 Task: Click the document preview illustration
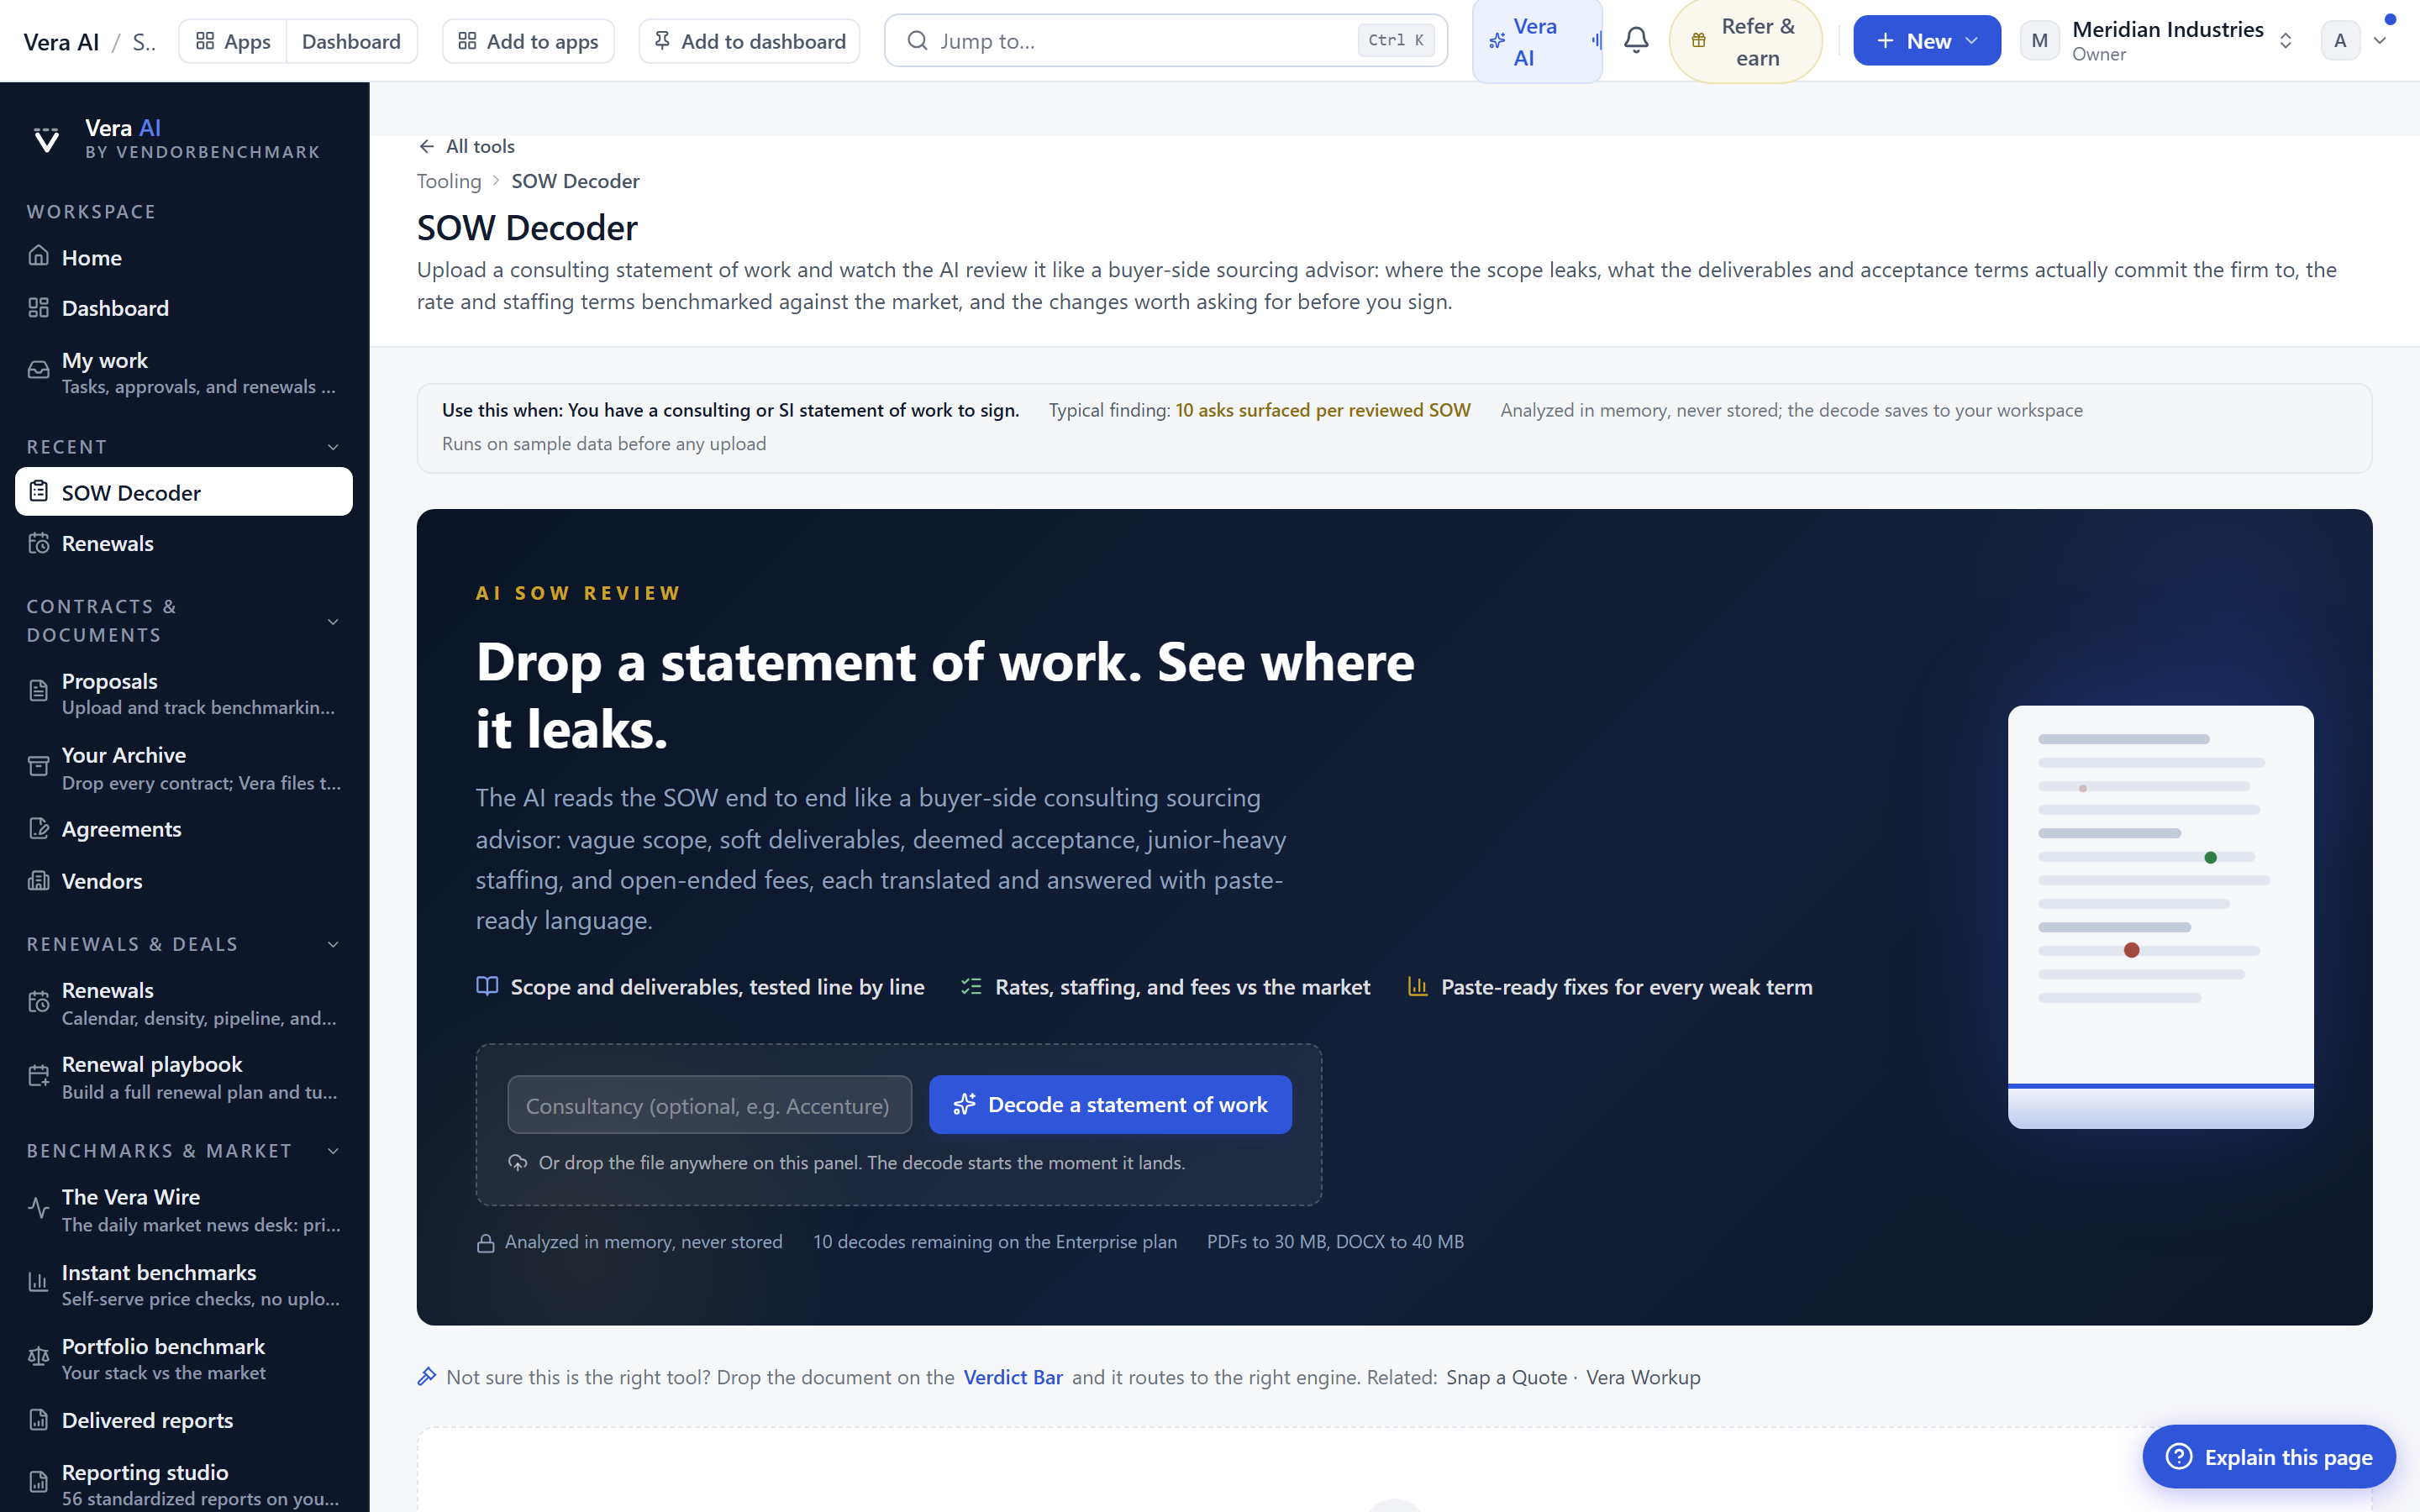click(2160, 917)
